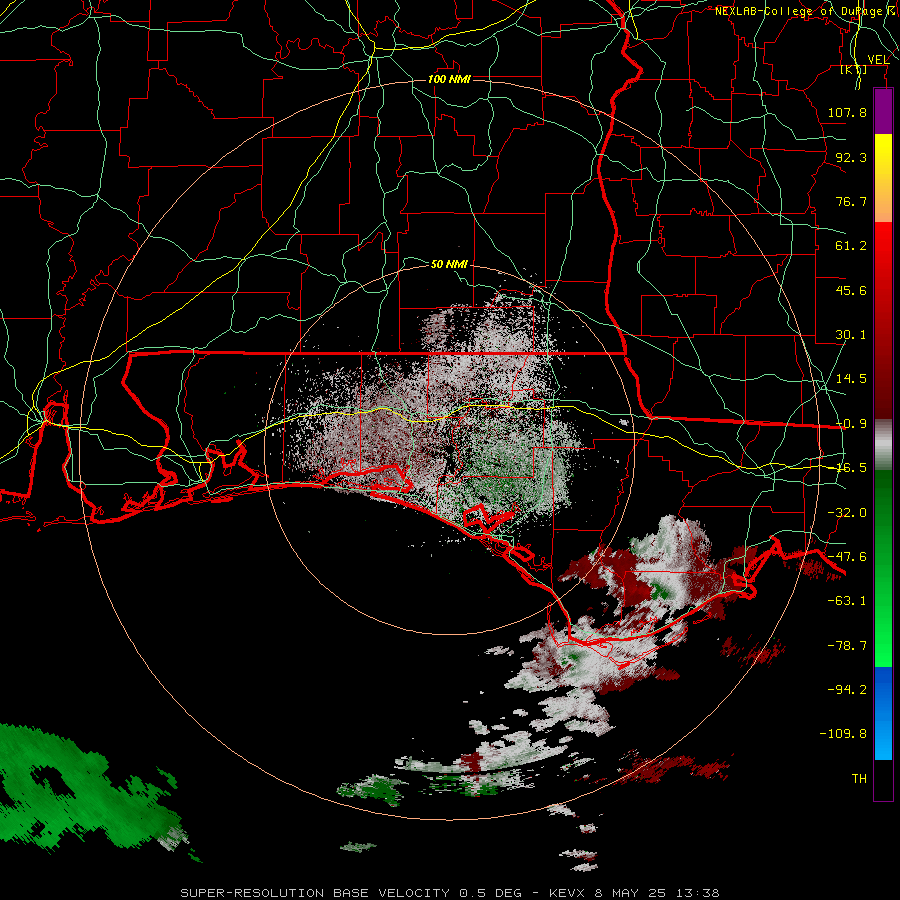Click the -16.5 scale value

pos(851,468)
